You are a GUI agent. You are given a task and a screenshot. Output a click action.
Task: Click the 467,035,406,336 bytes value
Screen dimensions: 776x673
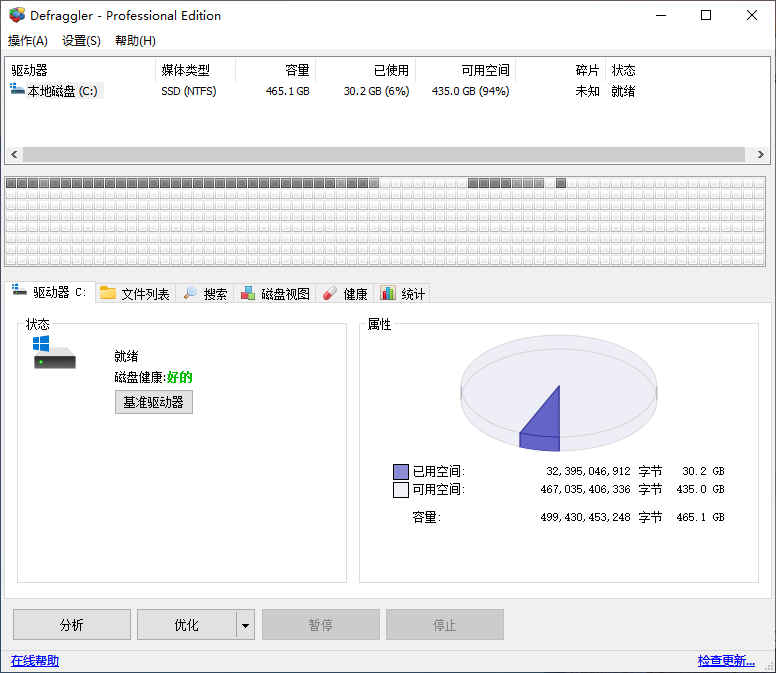(x=585, y=489)
